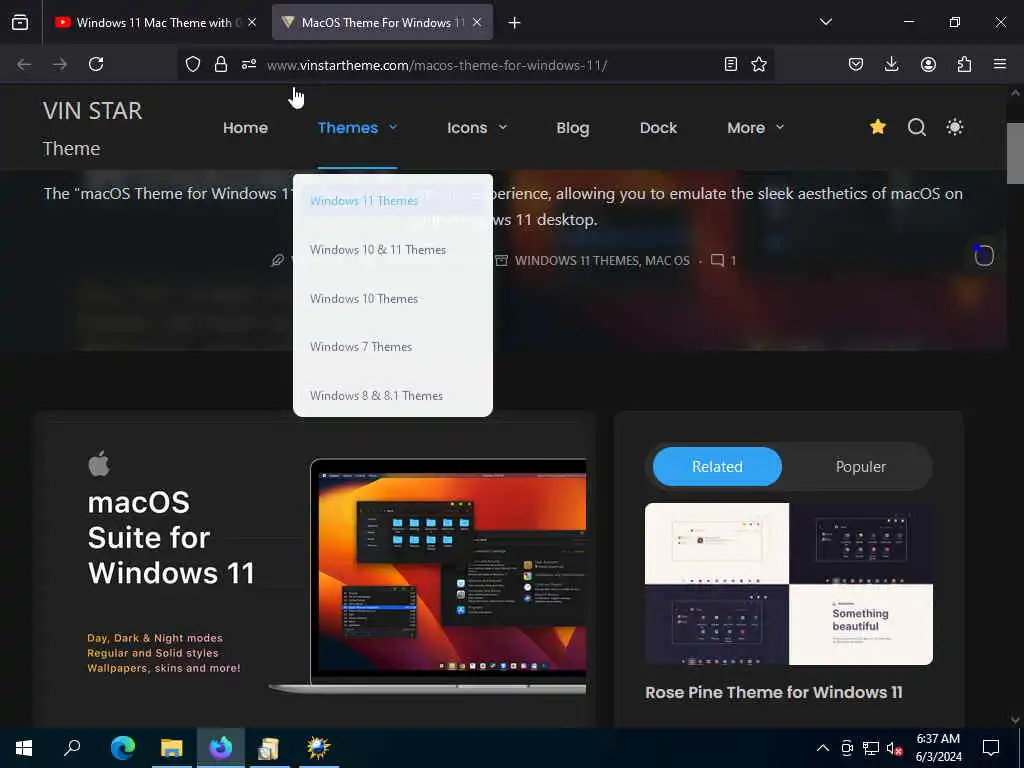Go back to previous page
This screenshot has width=1024, height=768.
pos(24,64)
